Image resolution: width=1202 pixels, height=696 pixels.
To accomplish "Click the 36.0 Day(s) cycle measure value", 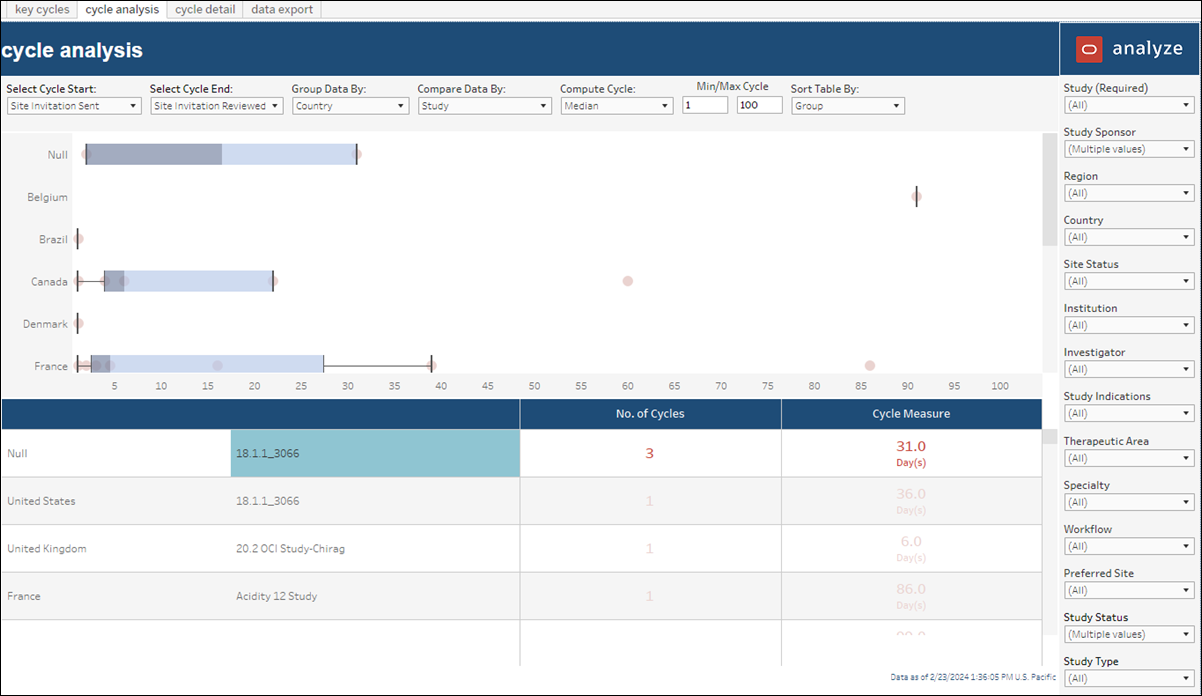I will (910, 500).
